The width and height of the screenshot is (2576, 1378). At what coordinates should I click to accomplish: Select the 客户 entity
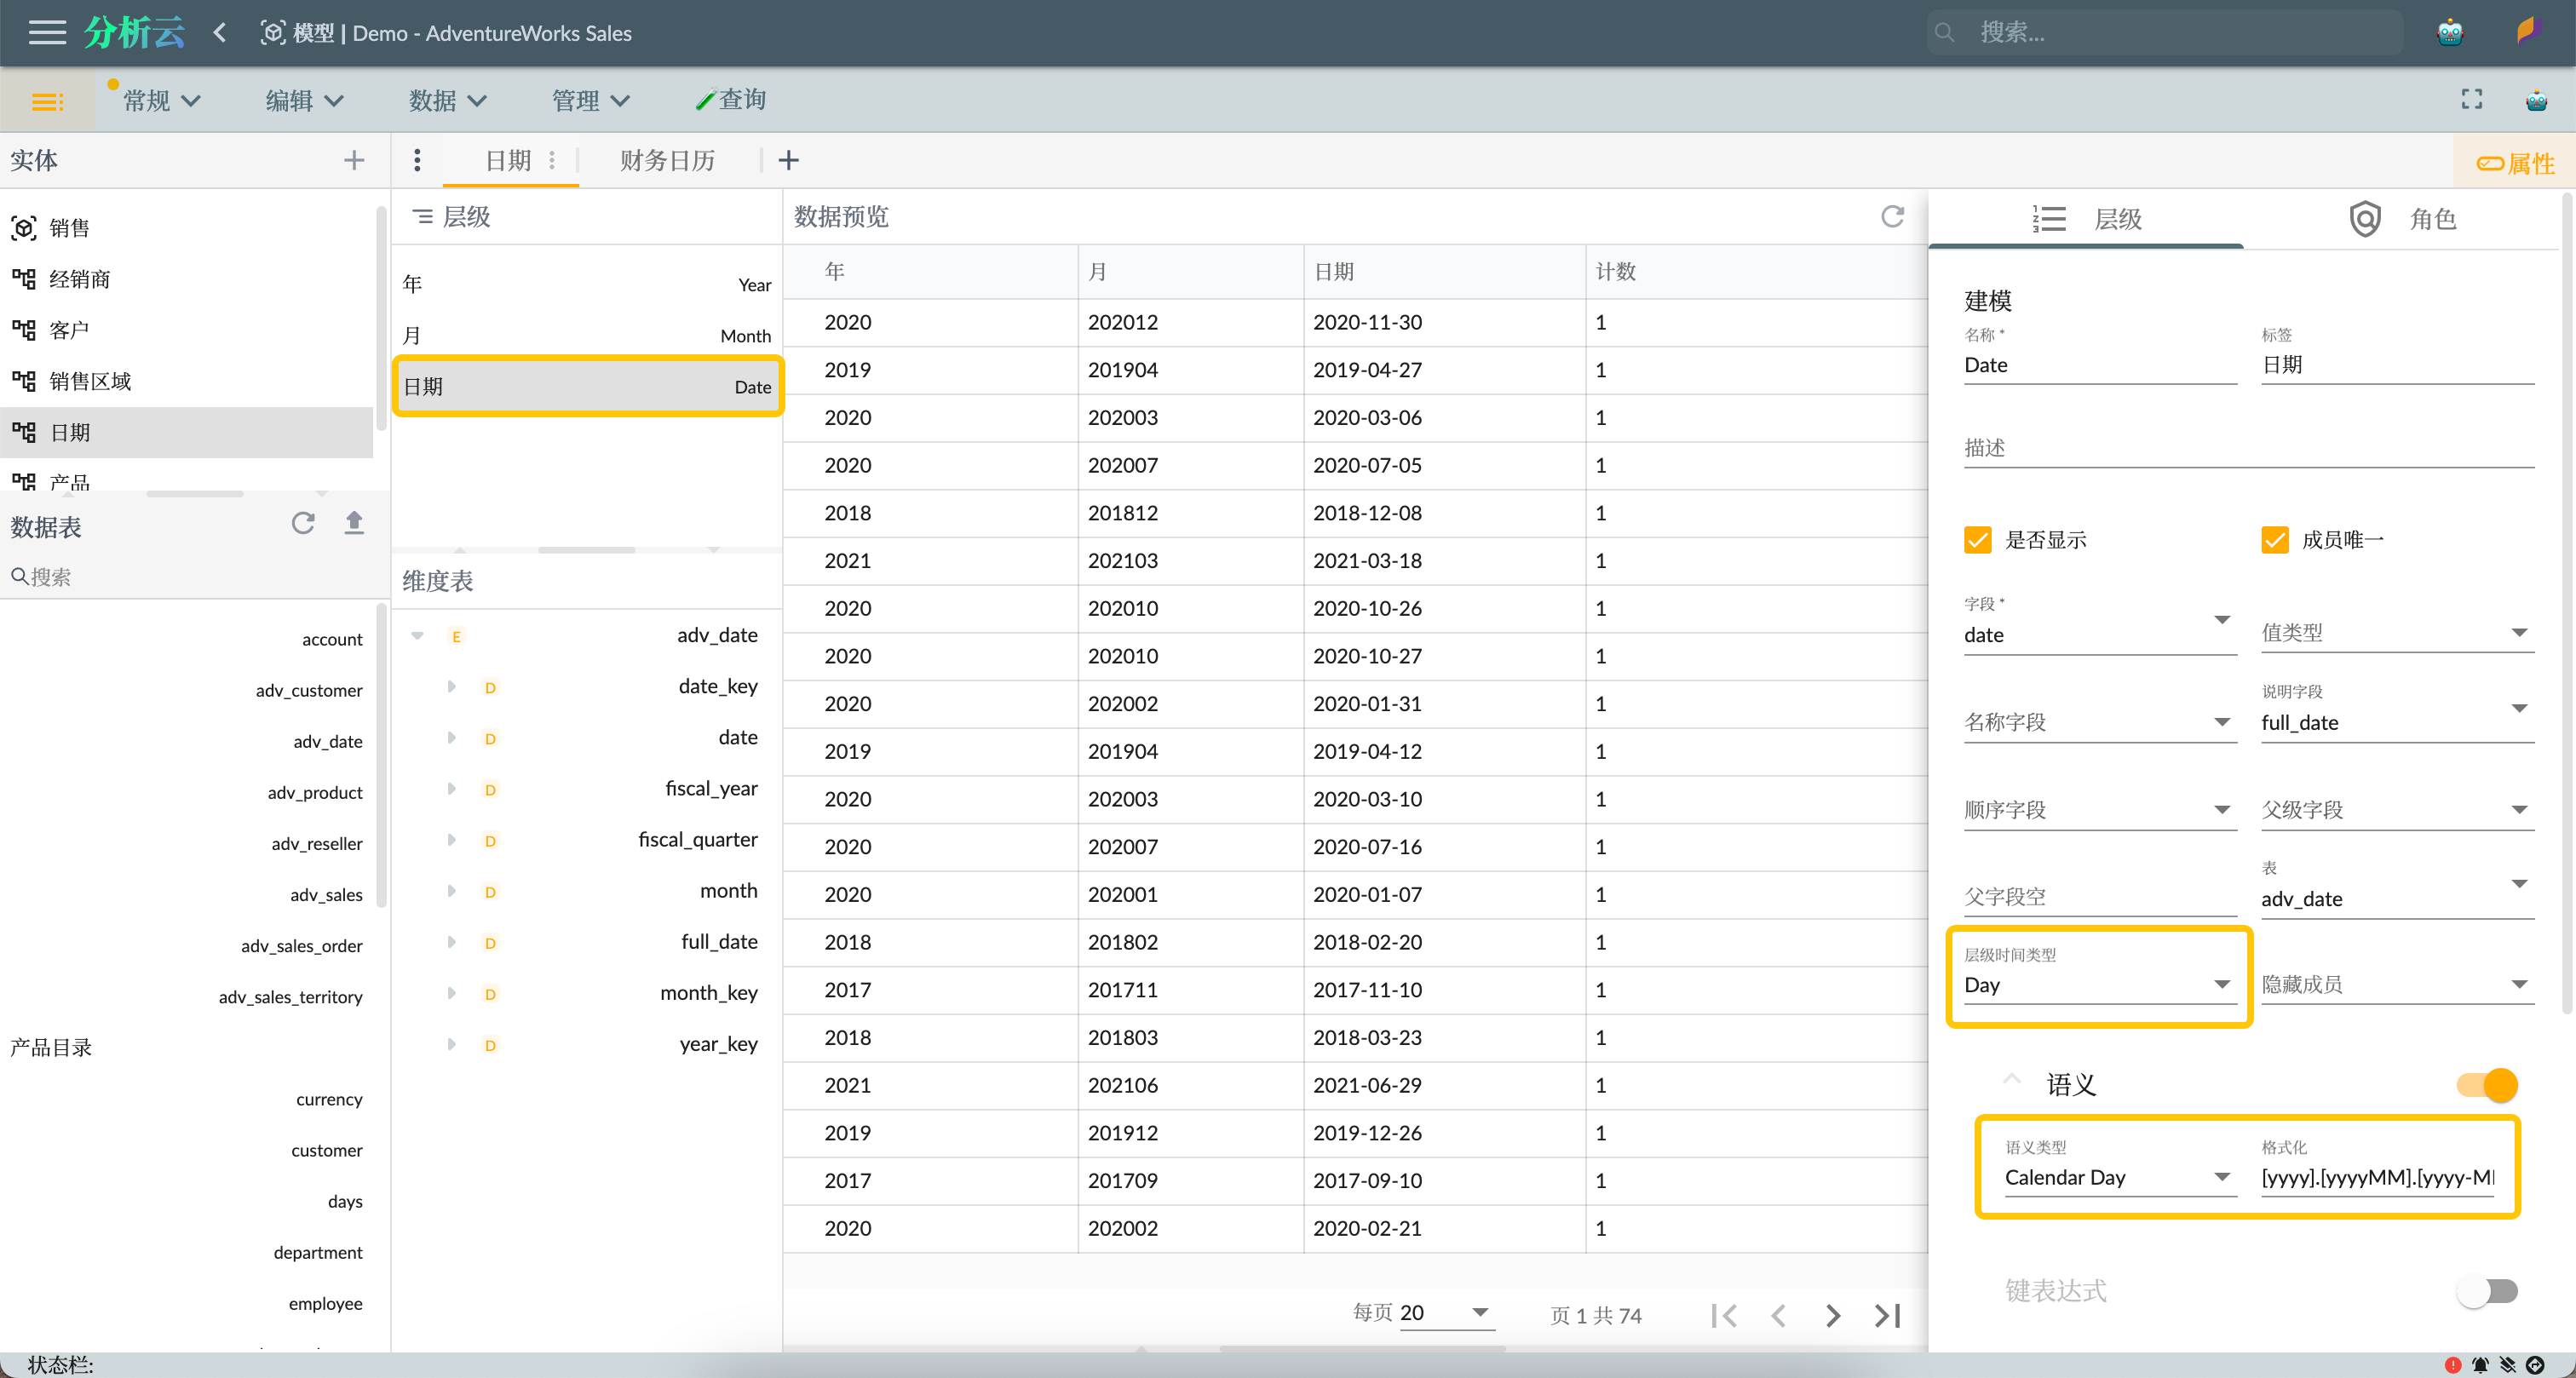coord(69,330)
